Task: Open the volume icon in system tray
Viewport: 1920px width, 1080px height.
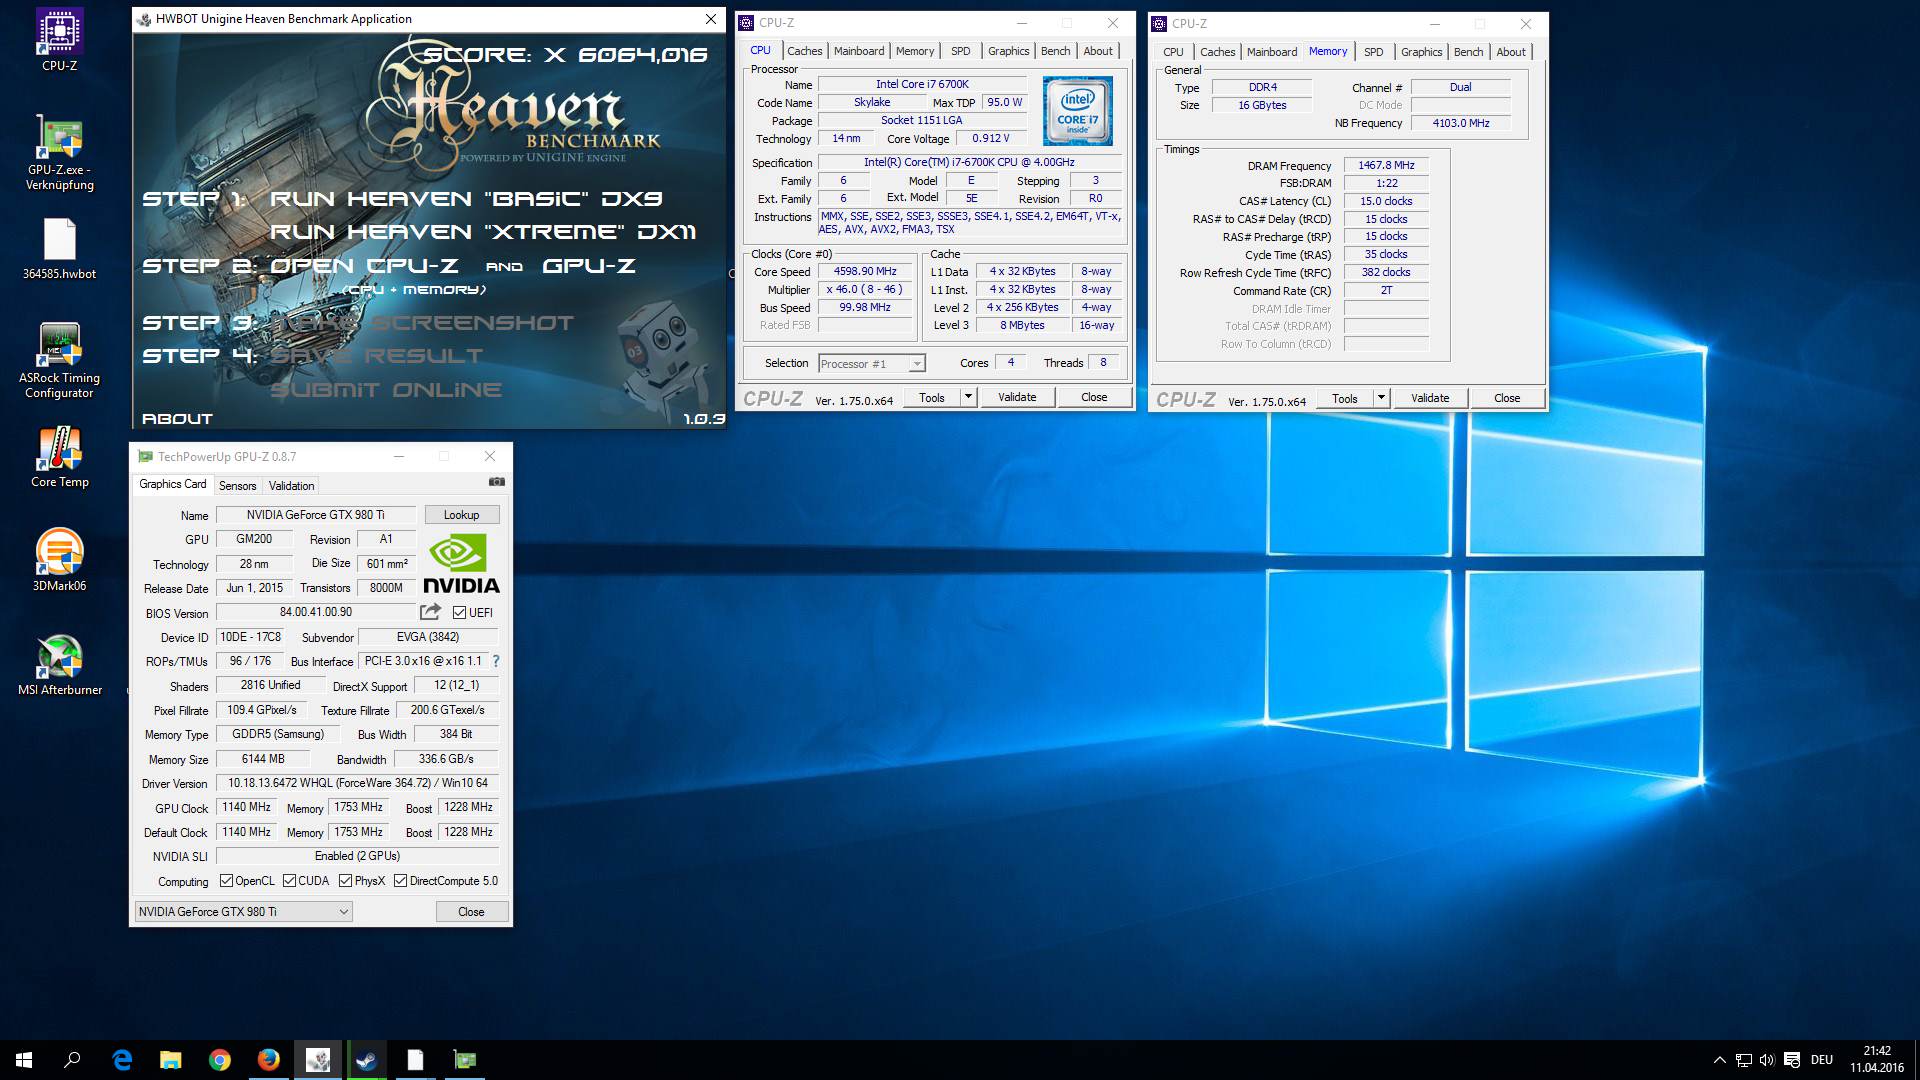Action: (1767, 1060)
